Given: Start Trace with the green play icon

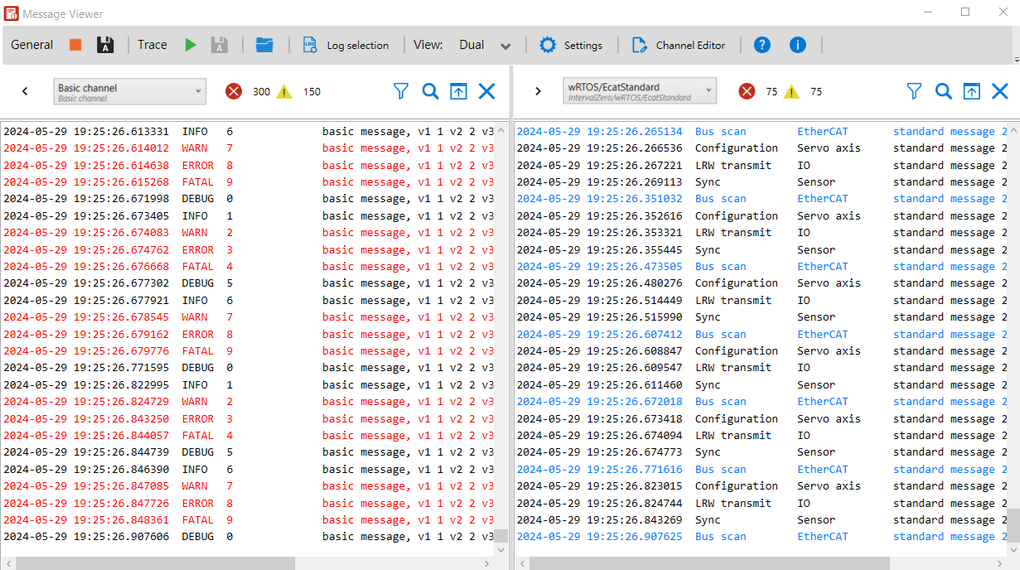Looking at the screenshot, I should (190, 45).
